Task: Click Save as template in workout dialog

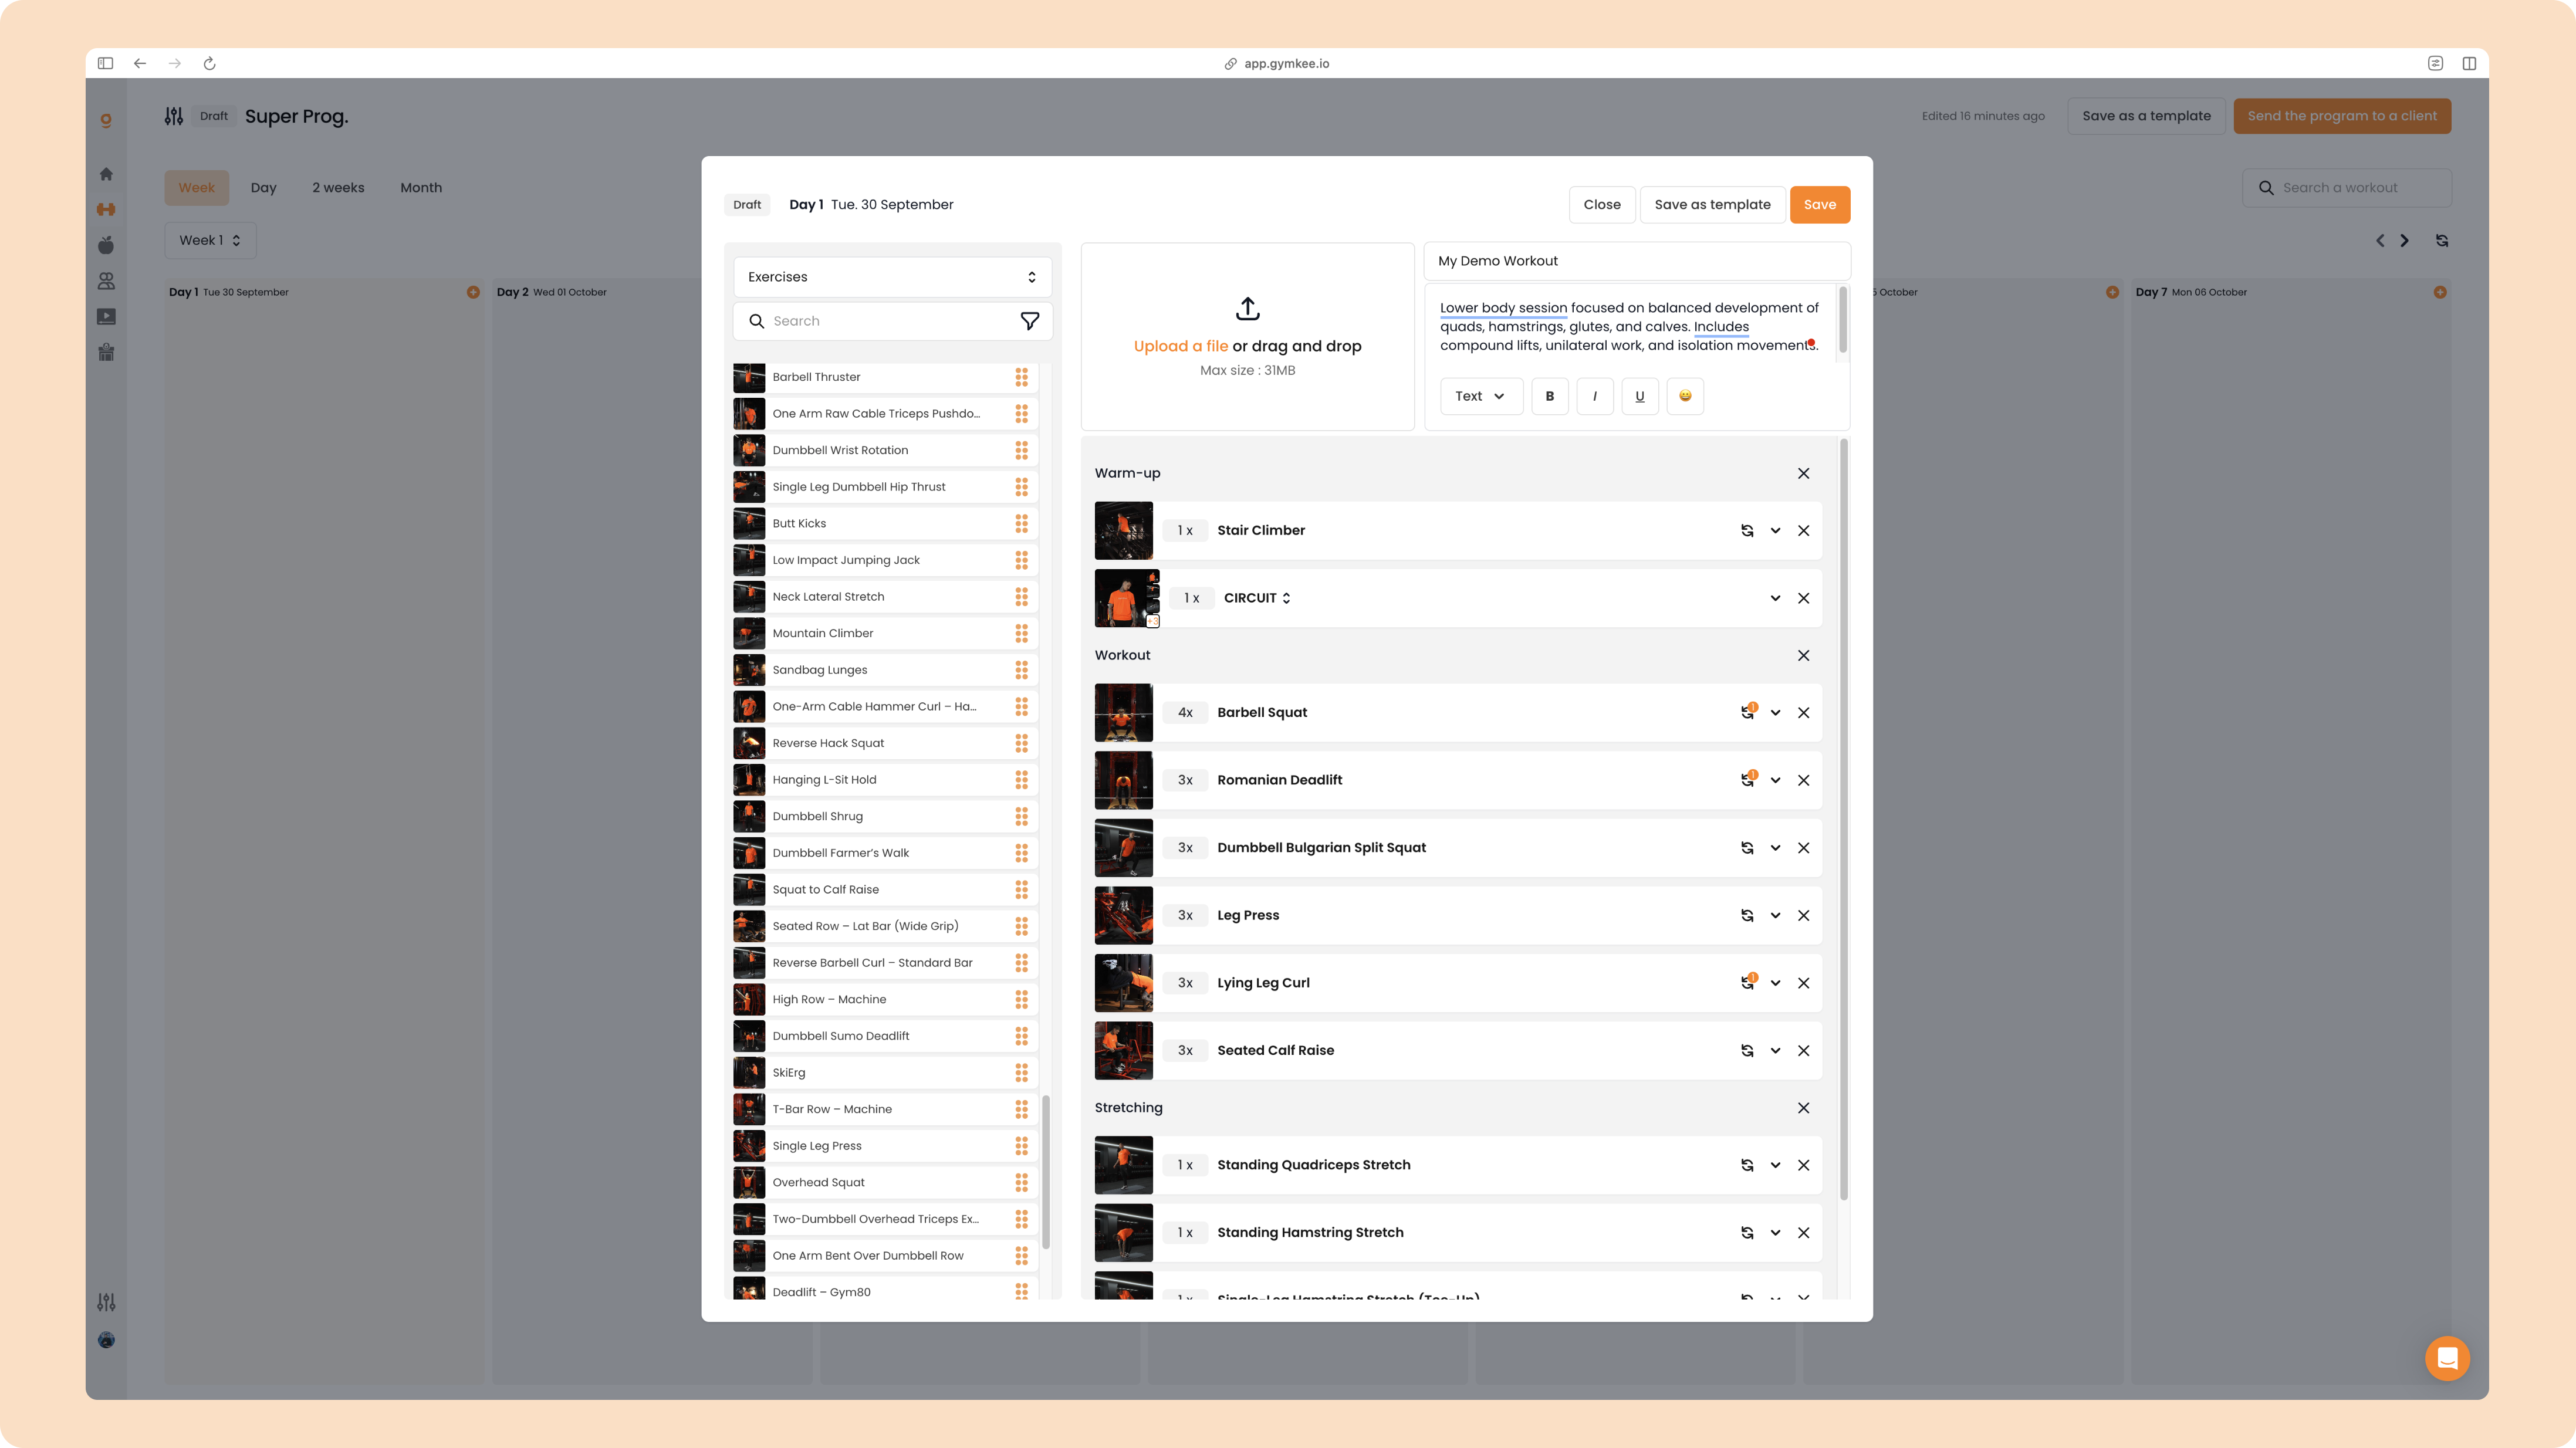Action: point(1712,205)
